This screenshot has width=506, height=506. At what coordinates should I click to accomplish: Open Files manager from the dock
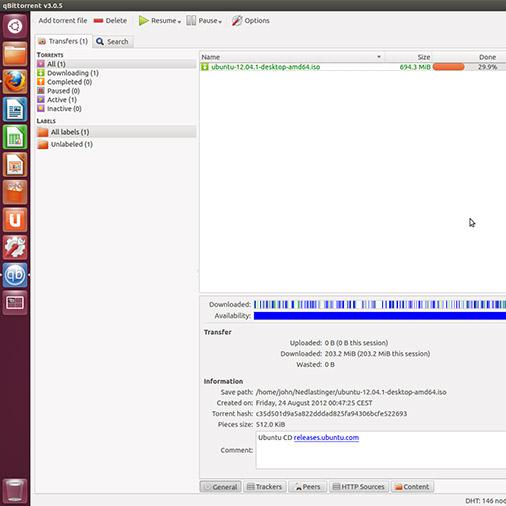[x=15, y=54]
